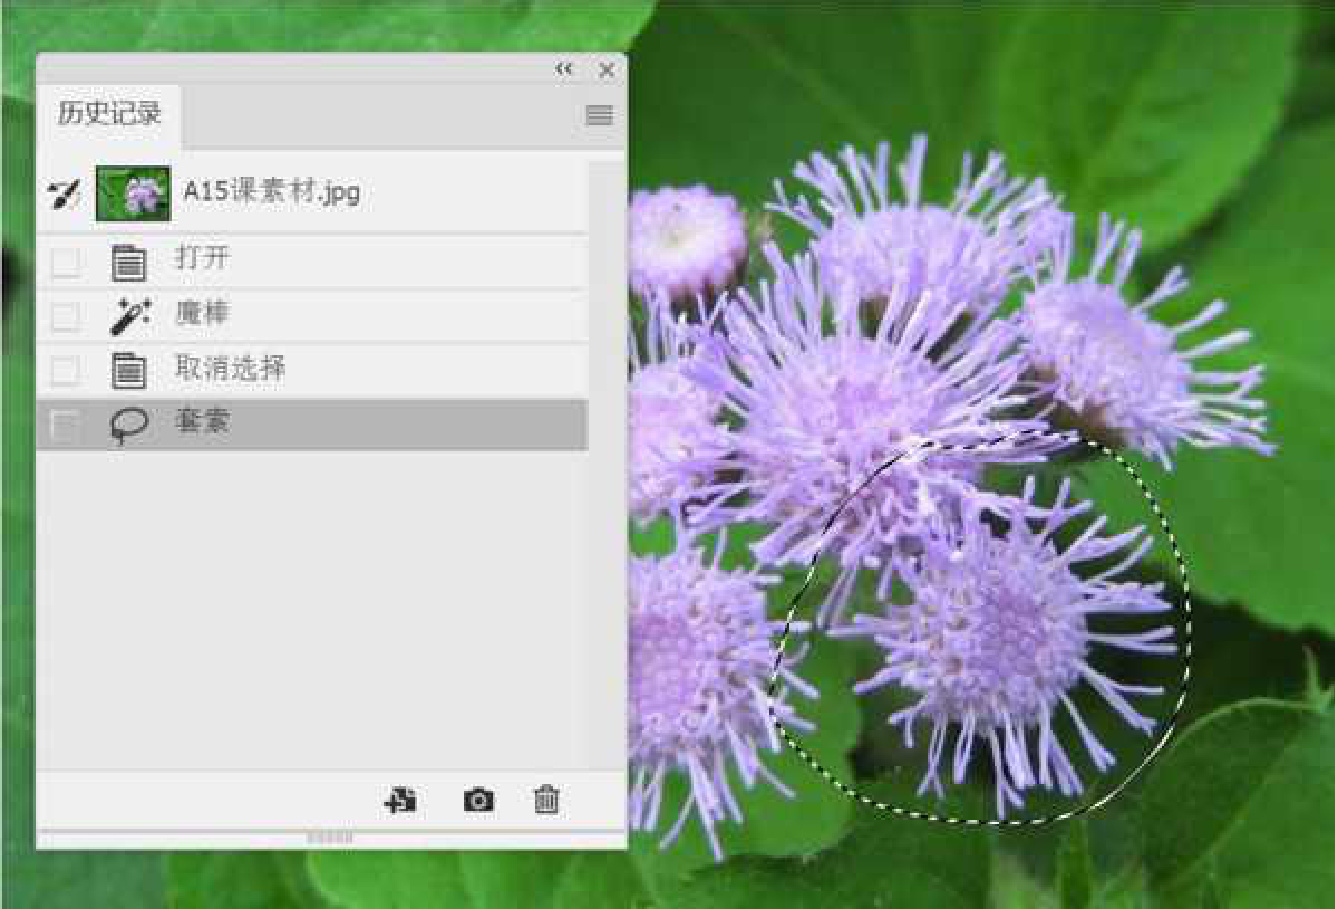Toggle history brush source box for 取消选择
The image size is (1335, 909).
pyautogui.click(x=65, y=371)
